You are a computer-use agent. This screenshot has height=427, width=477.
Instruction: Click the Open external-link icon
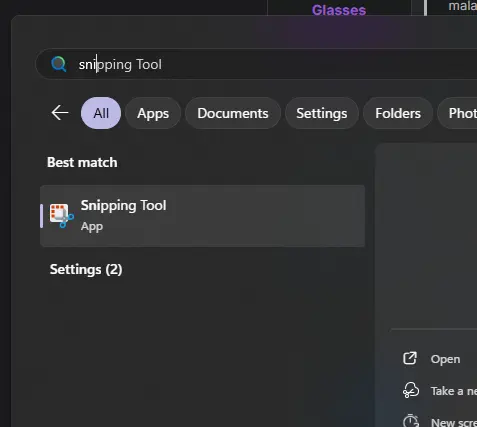[x=410, y=359]
